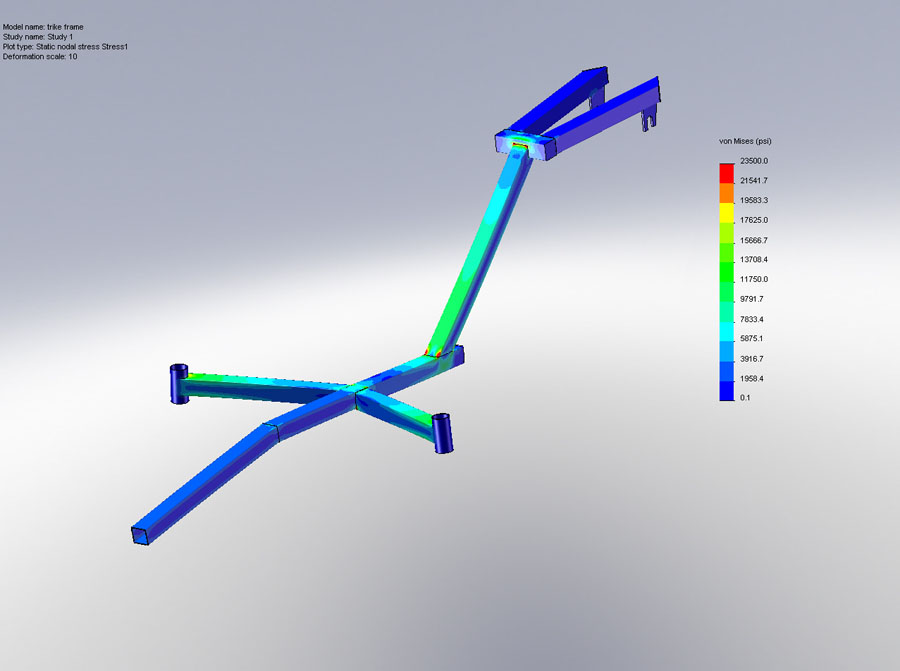Click the yellow band of the stress legend
This screenshot has height=671, width=900.
727,213
